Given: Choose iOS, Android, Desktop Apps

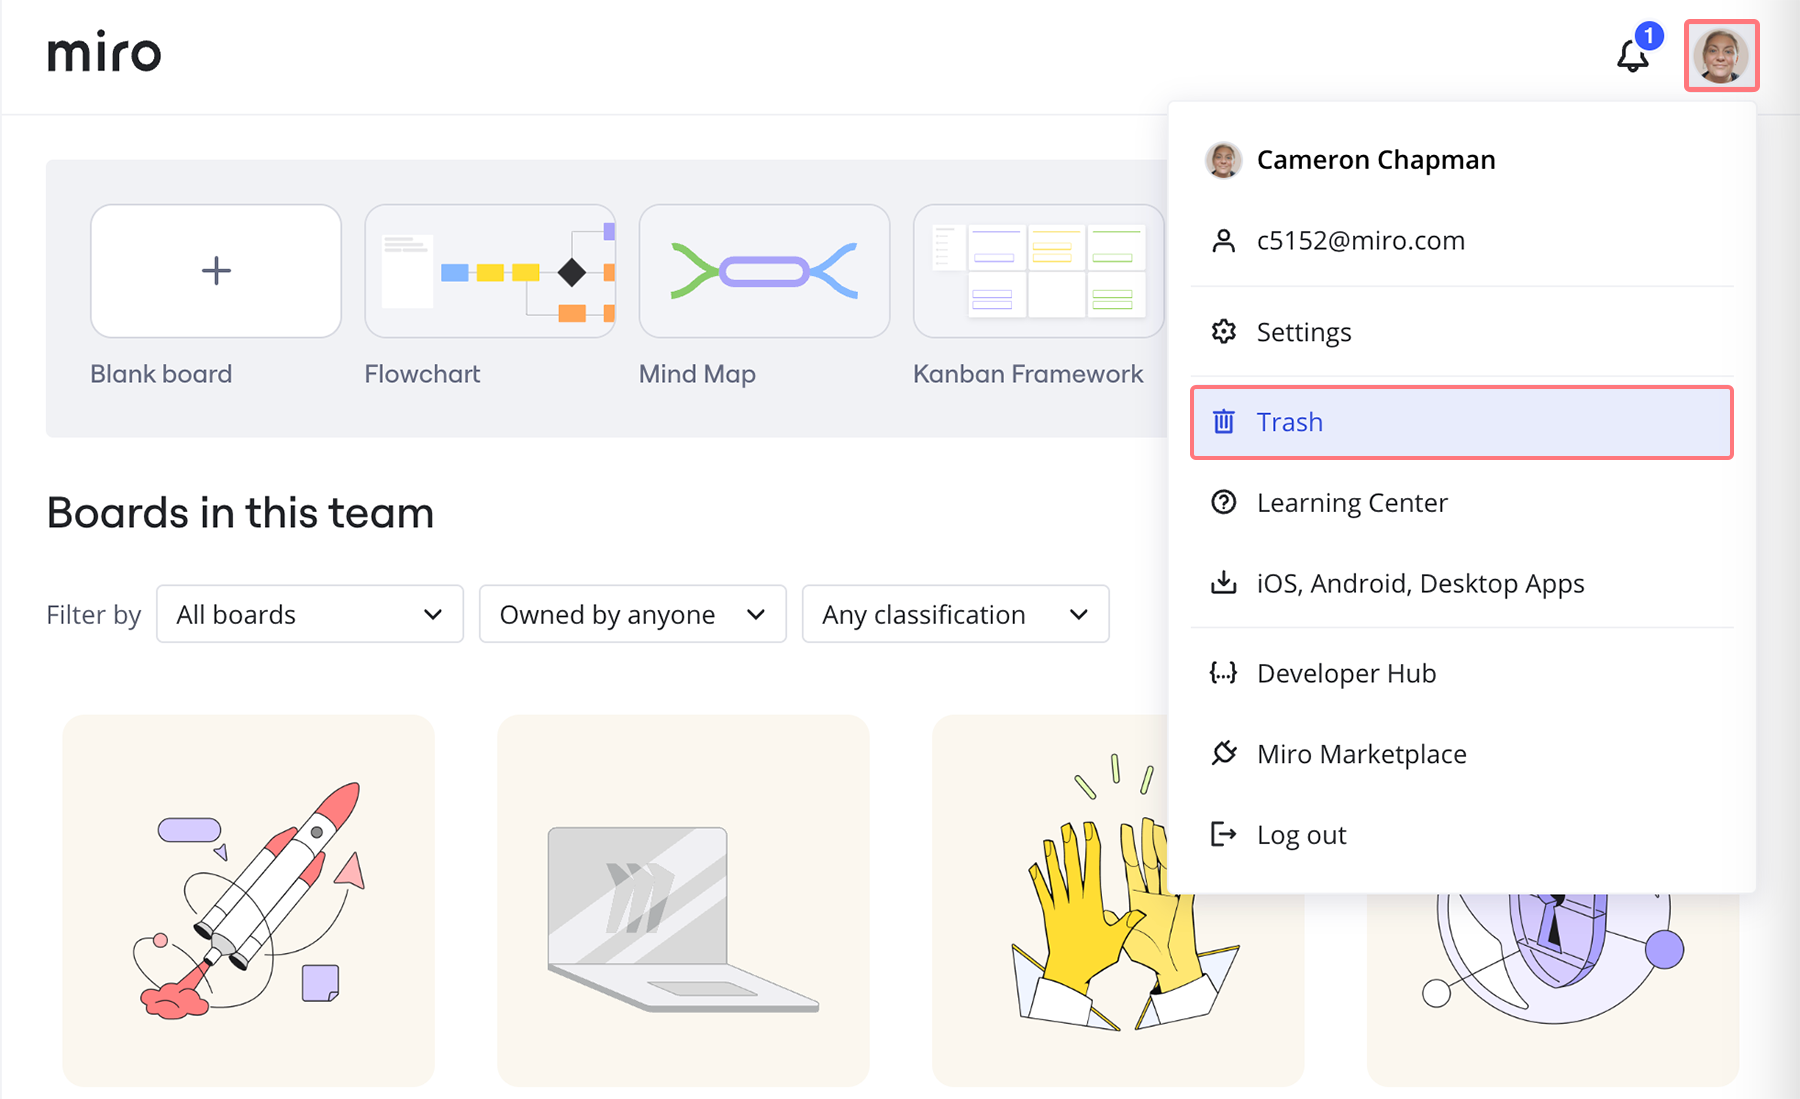Looking at the screenshot, I should click(1462, 583).
